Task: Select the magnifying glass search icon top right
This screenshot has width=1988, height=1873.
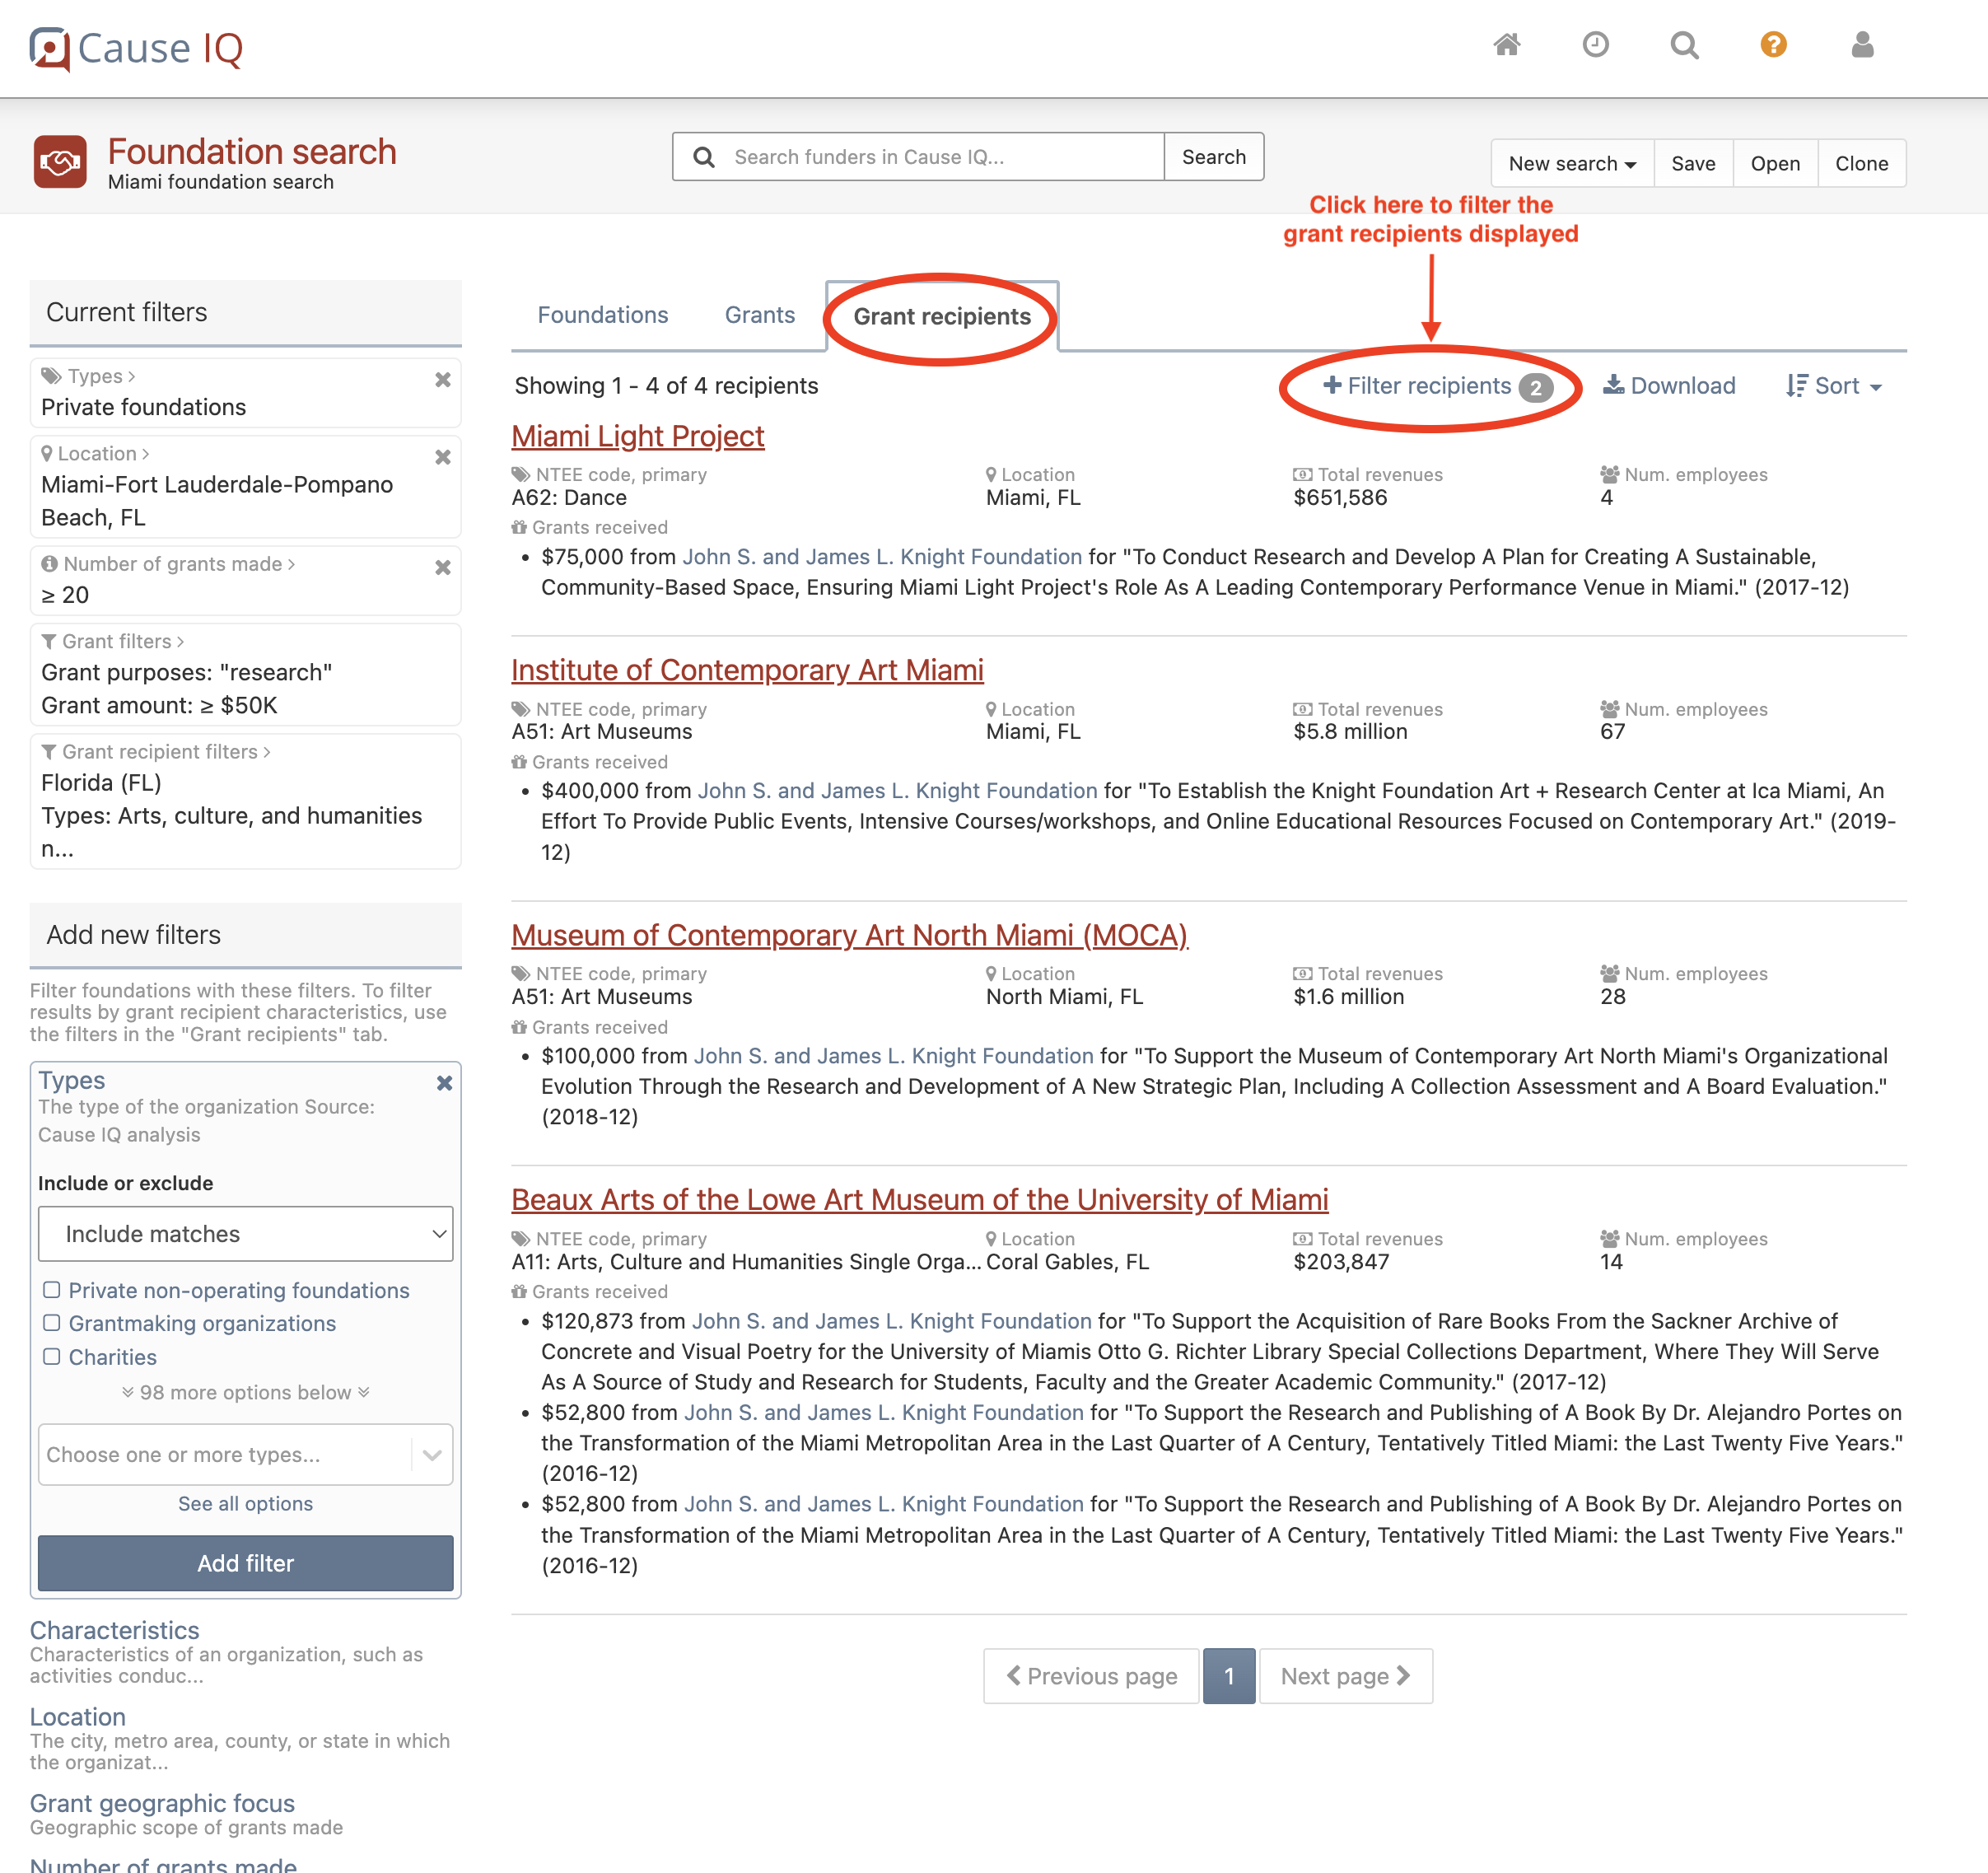Action: (1684, 46)
